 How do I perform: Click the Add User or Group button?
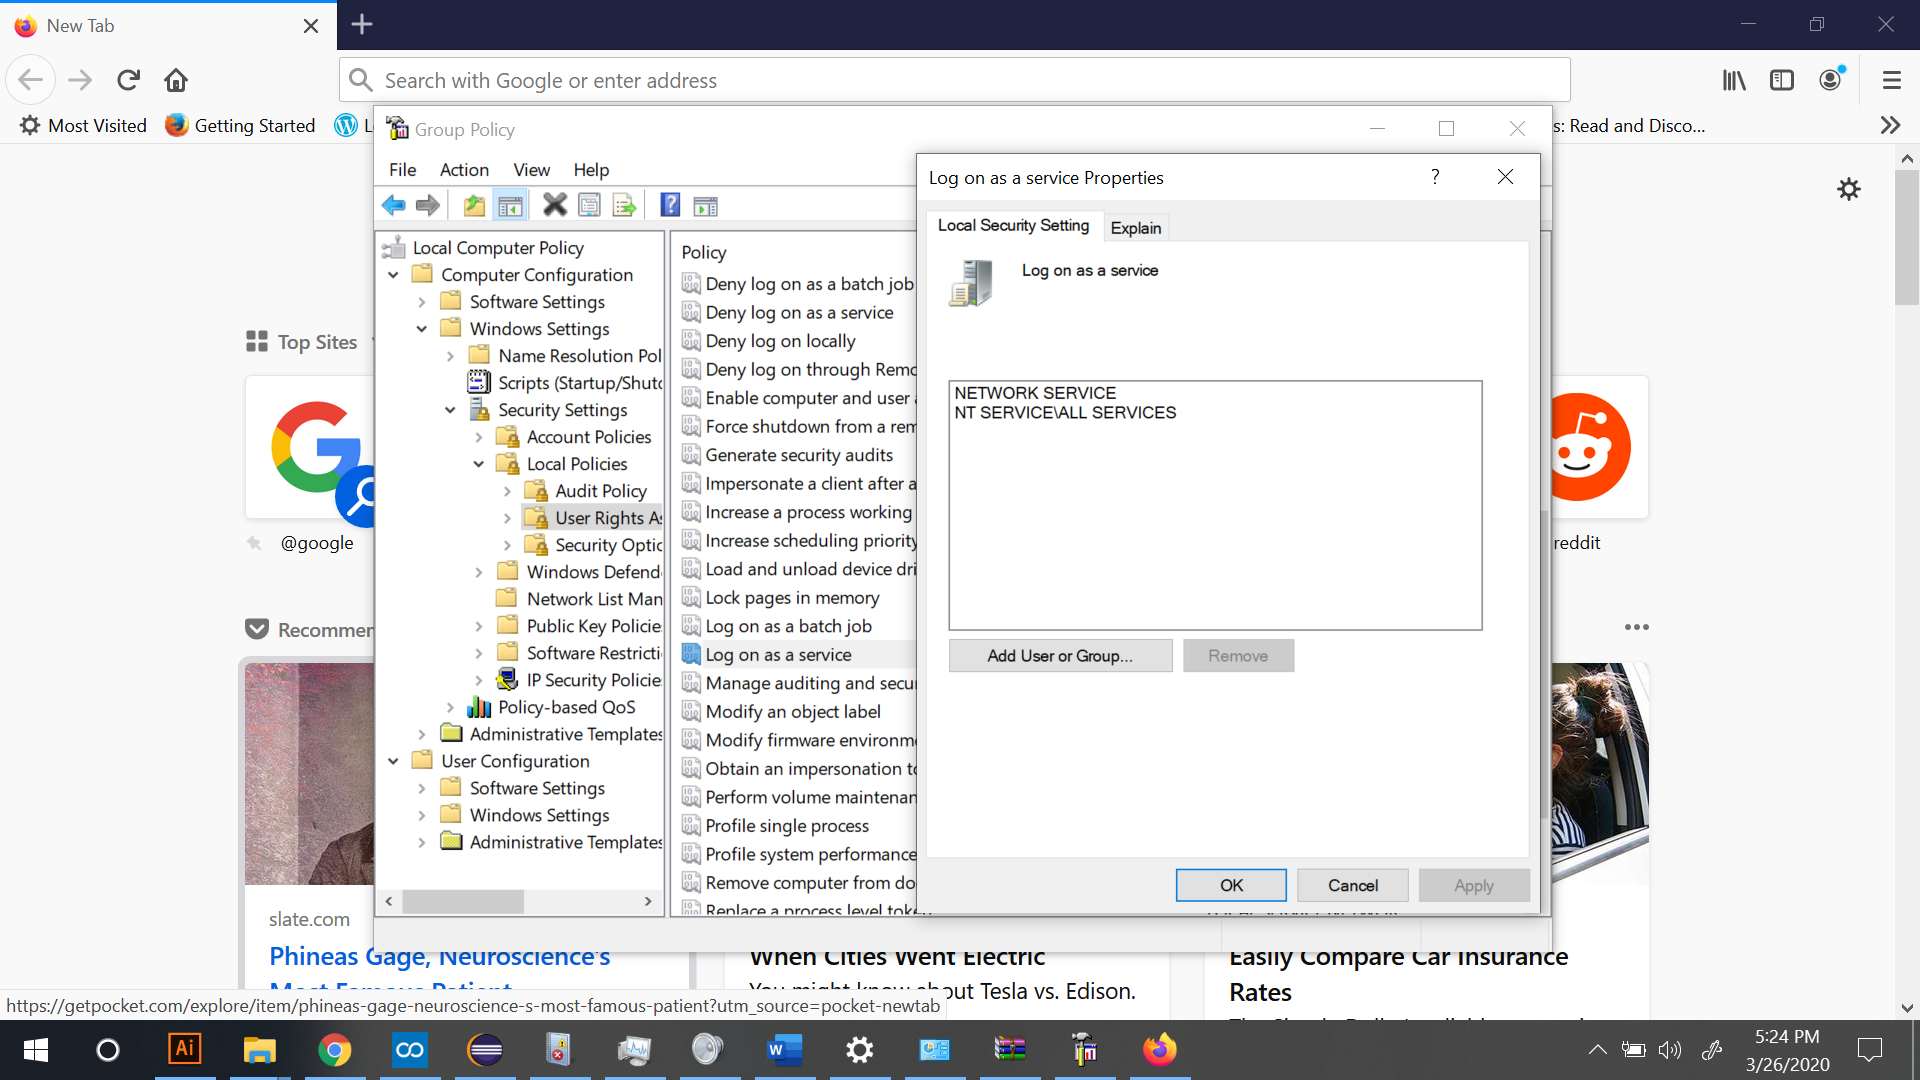coord(1060,656)
